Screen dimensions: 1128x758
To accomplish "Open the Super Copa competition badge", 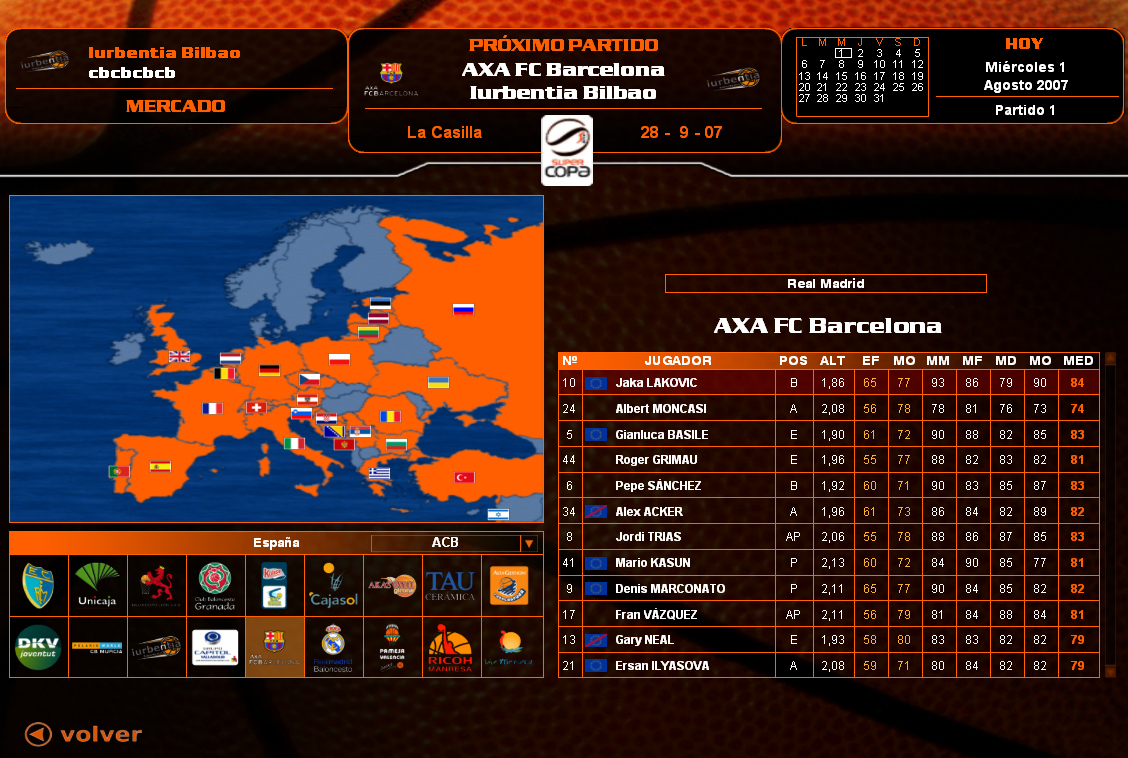I will (567, 150).
